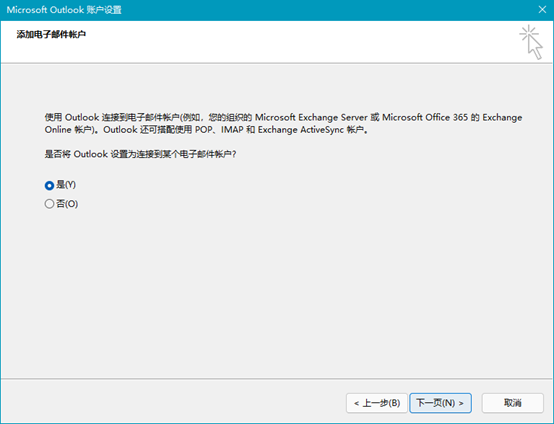The height and width of the screenshot is (424, 554).
Task: Go back using 上一步(B) button
Action: click(377, 403)
